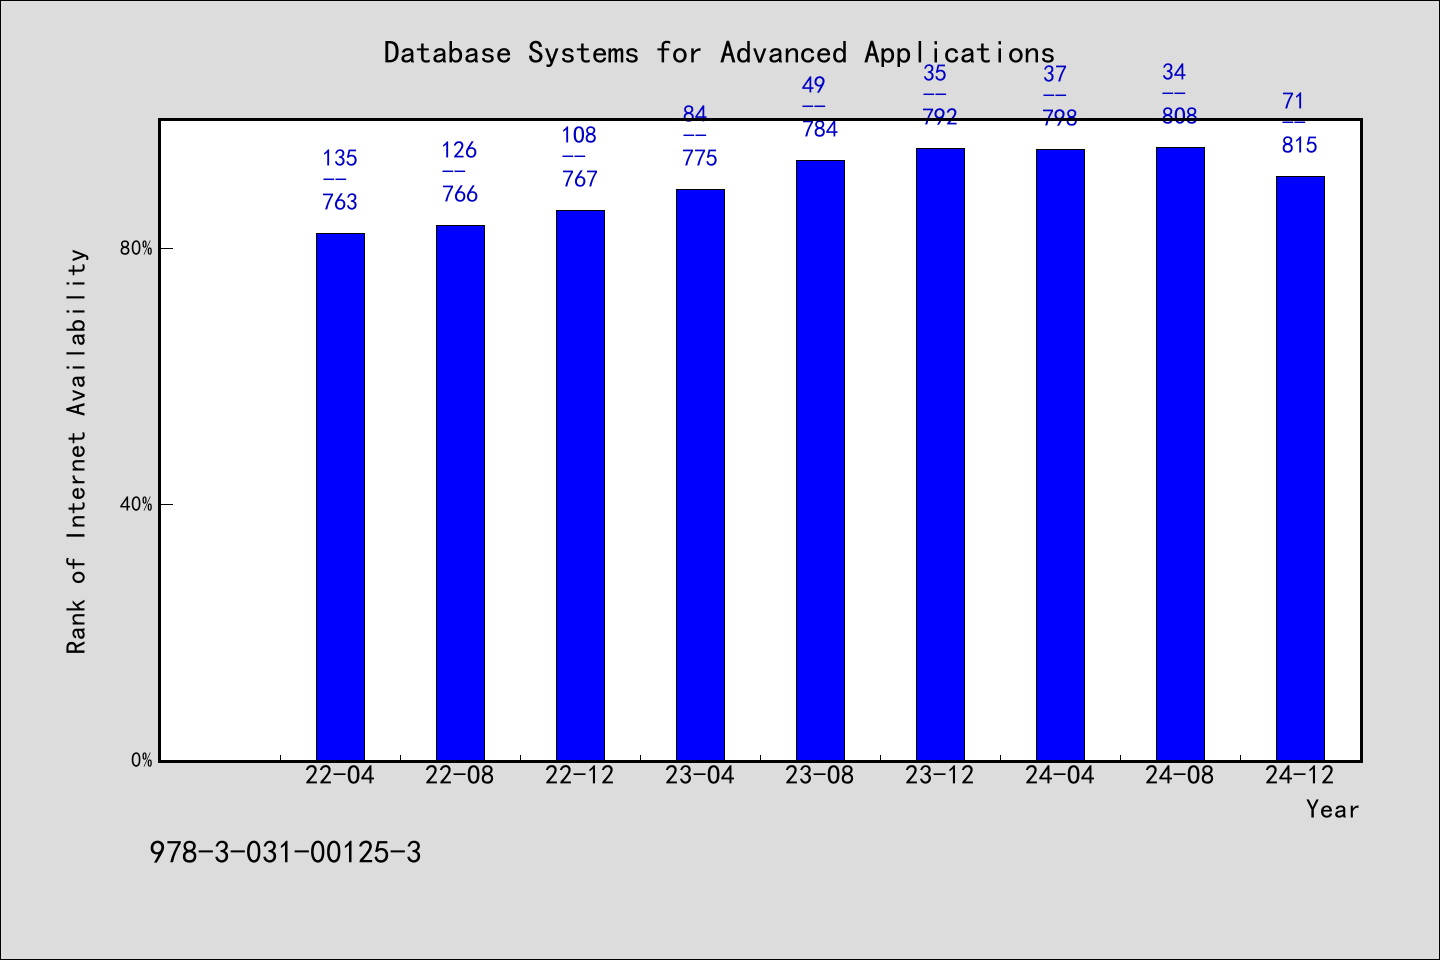Click the value 37 above the 24-04 bar
This screenshot has height=960, width=1440.
tap(1055, 74)
